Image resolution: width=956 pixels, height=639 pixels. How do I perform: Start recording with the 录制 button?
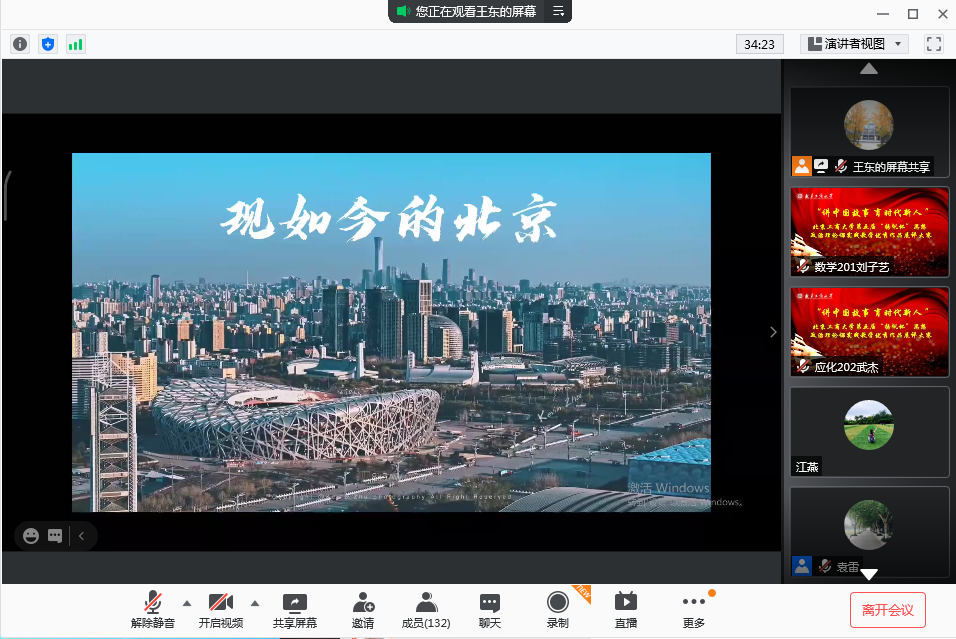[557, 609]
